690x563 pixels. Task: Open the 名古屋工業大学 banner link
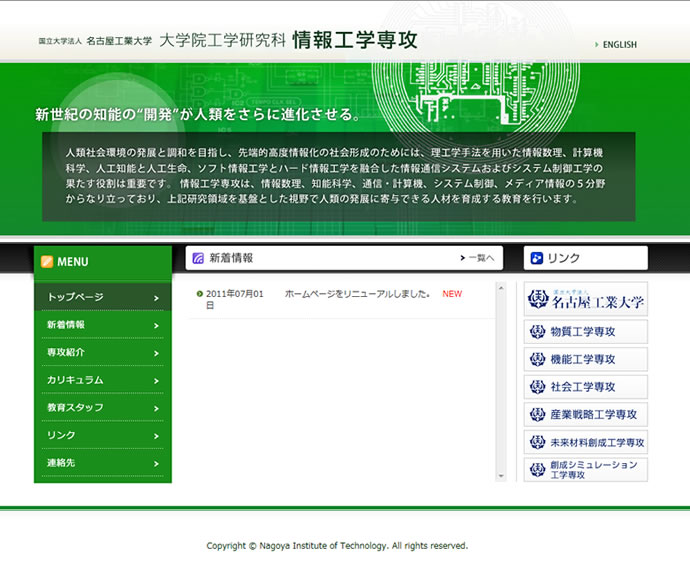[585, 299]
